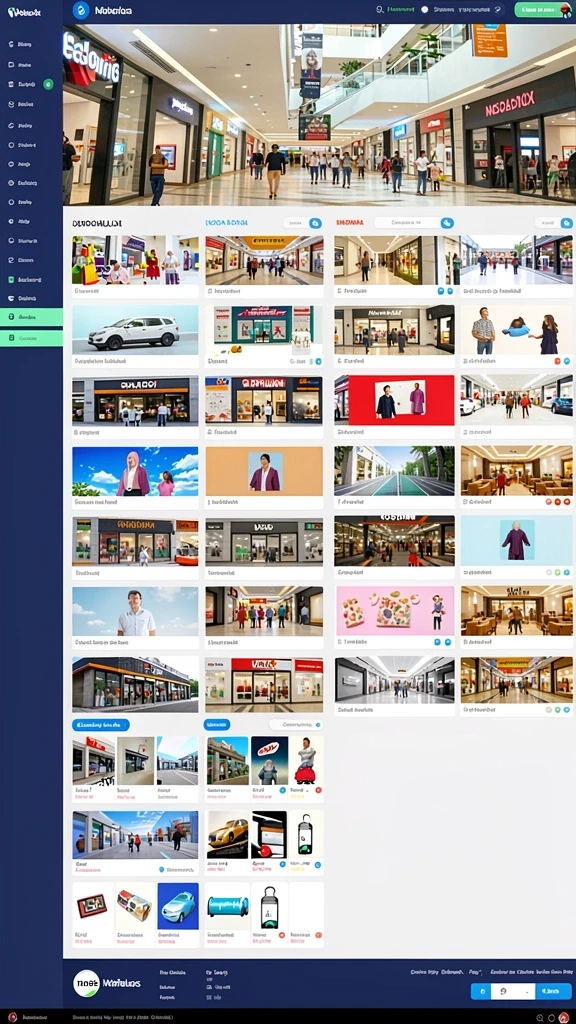
Task: Open the figure sitting on red ball thumbnail
Action: click(x=306, y=761)
